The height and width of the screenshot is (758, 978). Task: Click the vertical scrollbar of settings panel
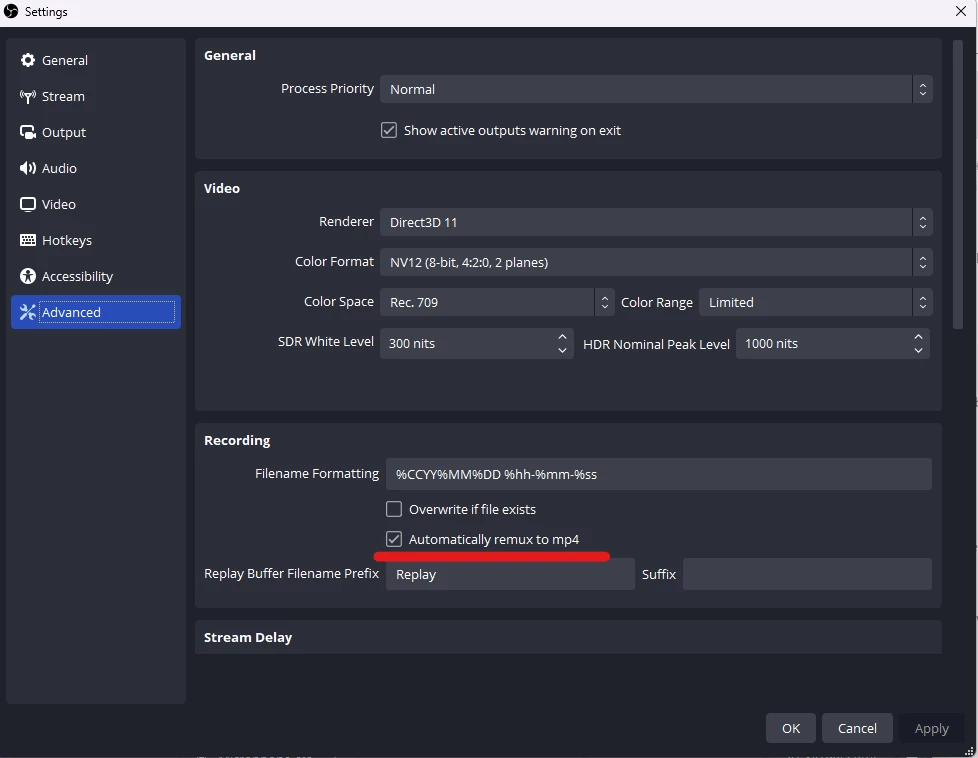point(958,185)
